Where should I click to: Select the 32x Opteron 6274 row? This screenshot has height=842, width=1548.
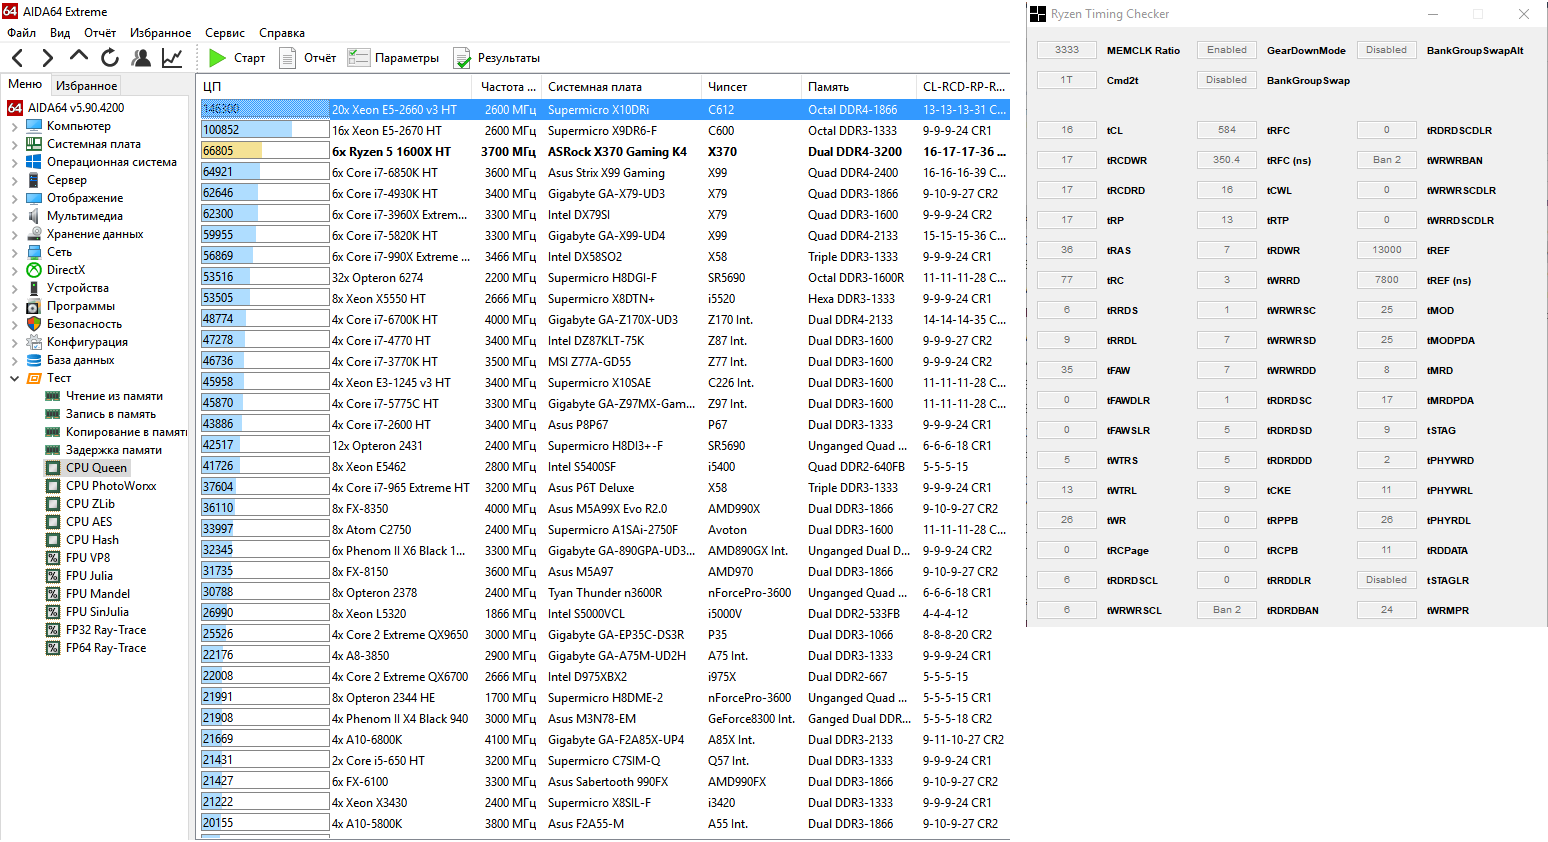[x=605, y=278]
